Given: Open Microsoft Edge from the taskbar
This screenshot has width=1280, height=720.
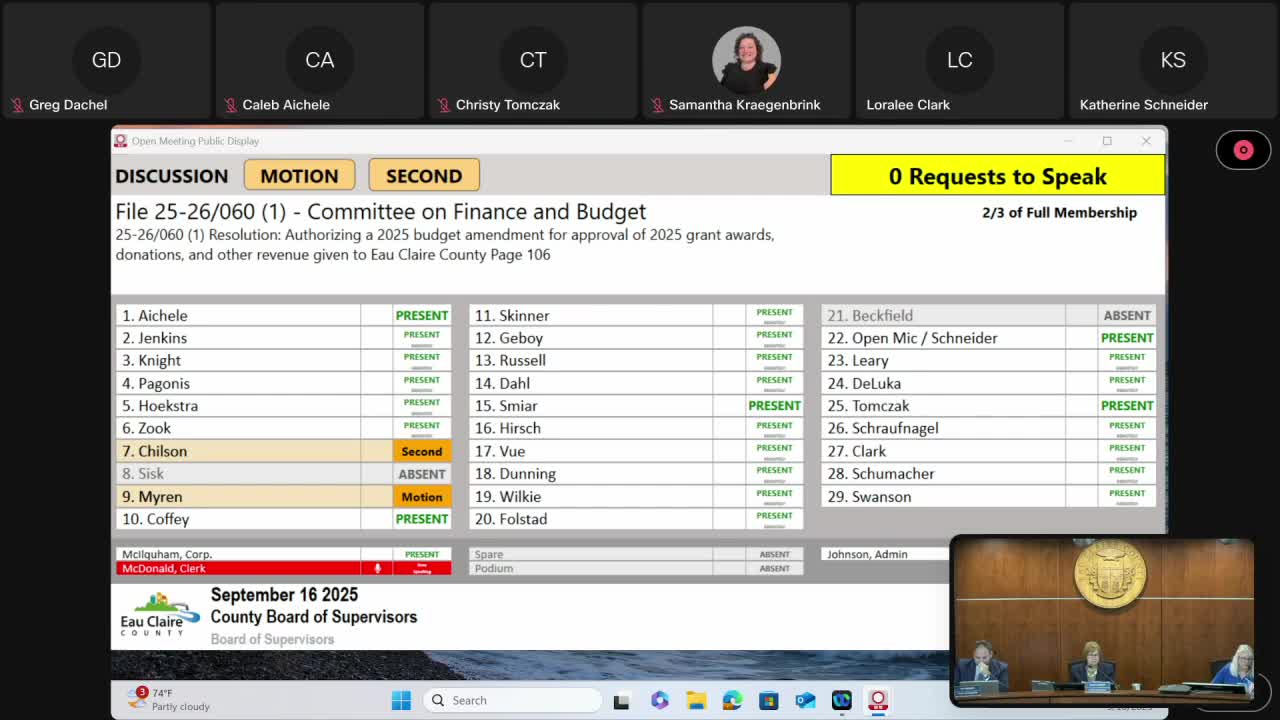Looking at the screenshot, I should (732, 700).
